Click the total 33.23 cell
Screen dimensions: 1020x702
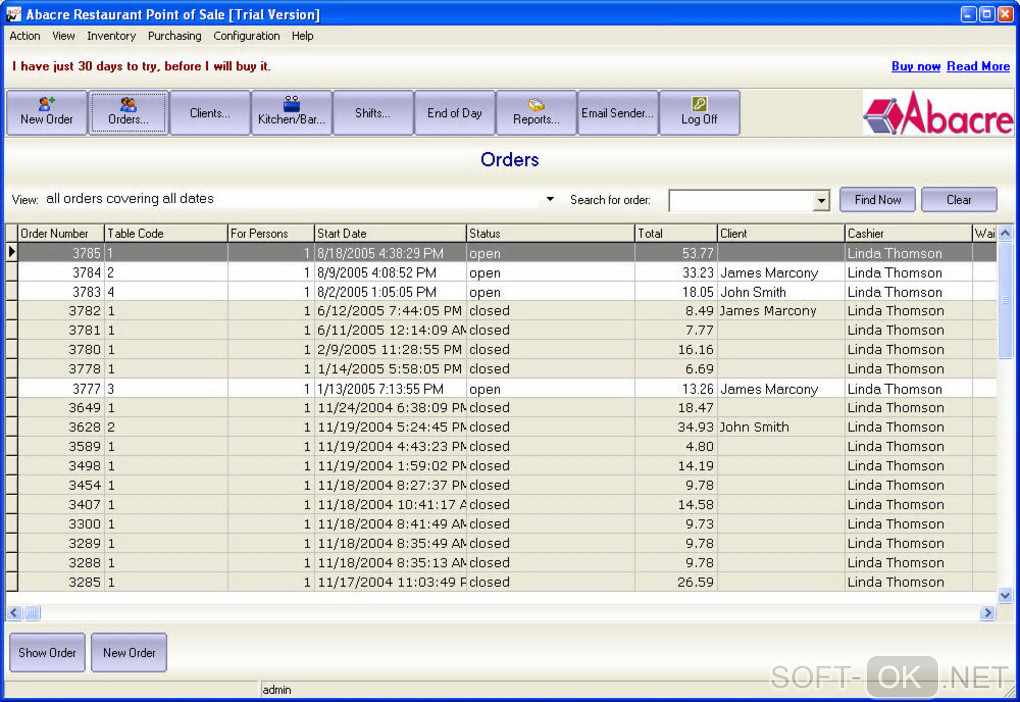[676, 273]
